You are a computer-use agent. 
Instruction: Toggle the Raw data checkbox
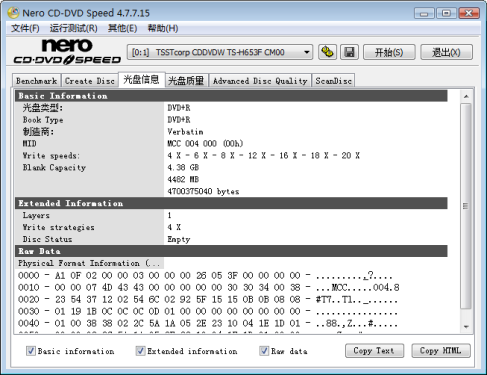[264, 351]
